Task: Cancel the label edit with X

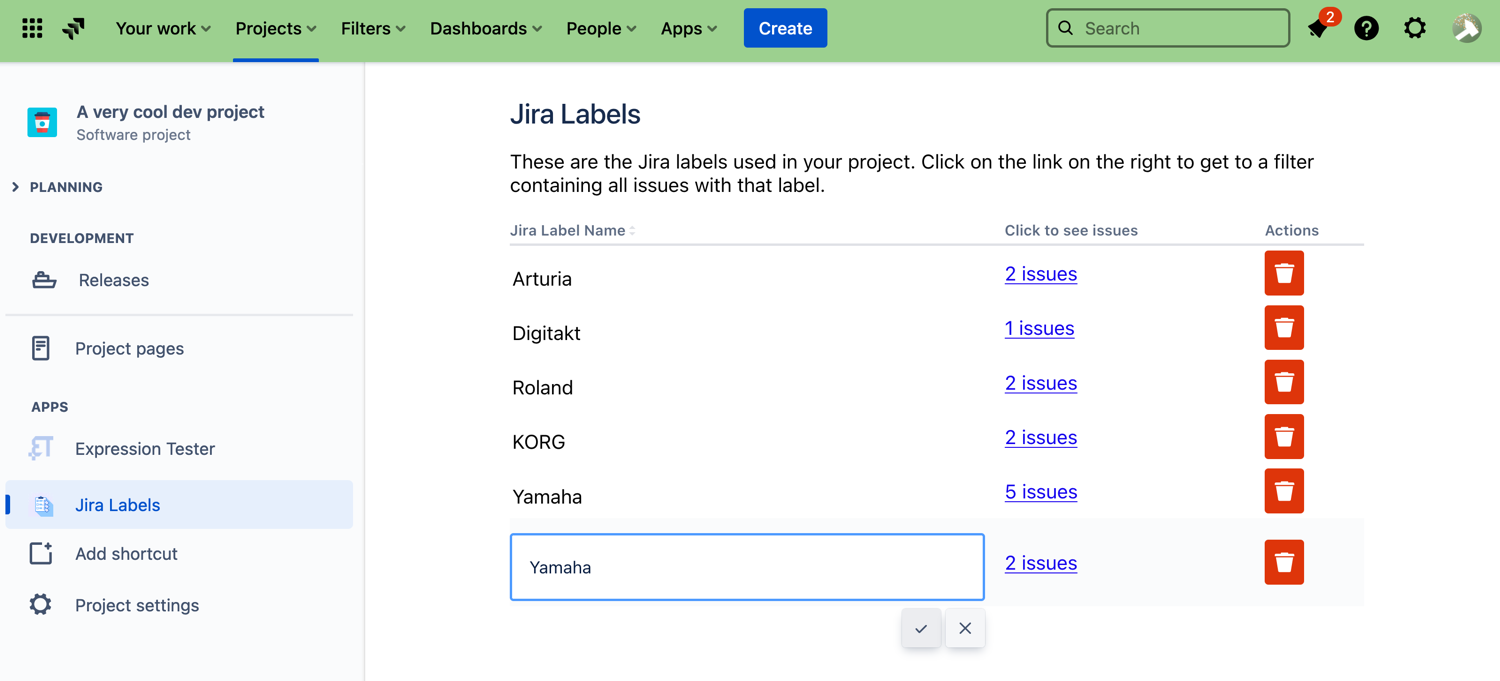Action: point(965,628)
